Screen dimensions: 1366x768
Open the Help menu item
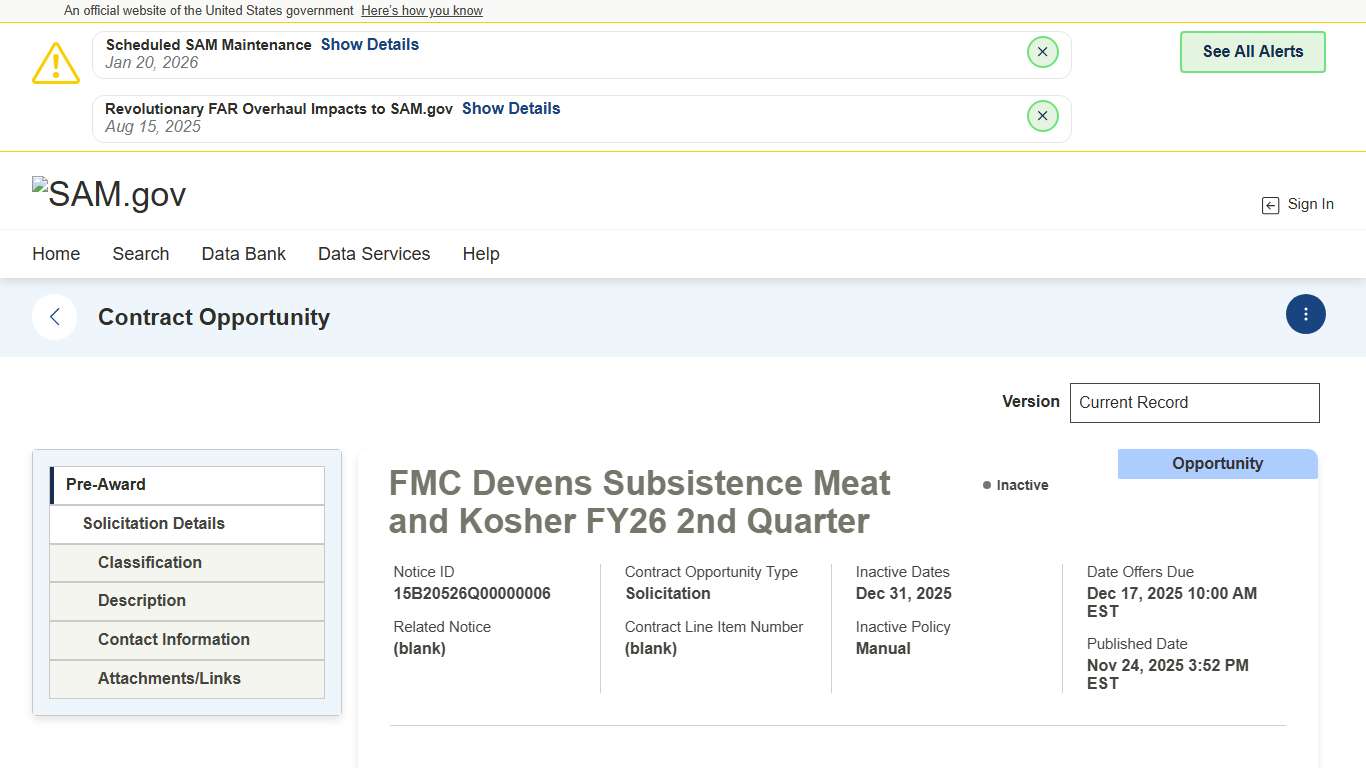click(x=481, y=254)
